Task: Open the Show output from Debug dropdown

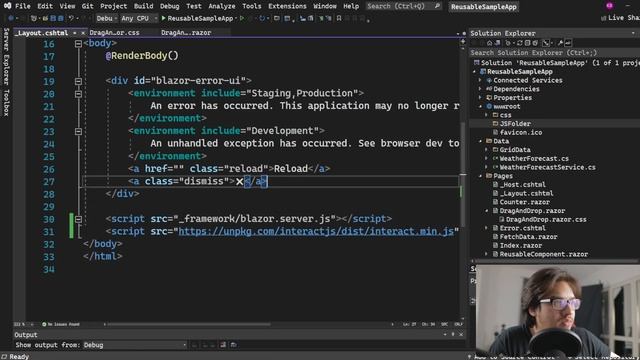Action: [135, 345]
